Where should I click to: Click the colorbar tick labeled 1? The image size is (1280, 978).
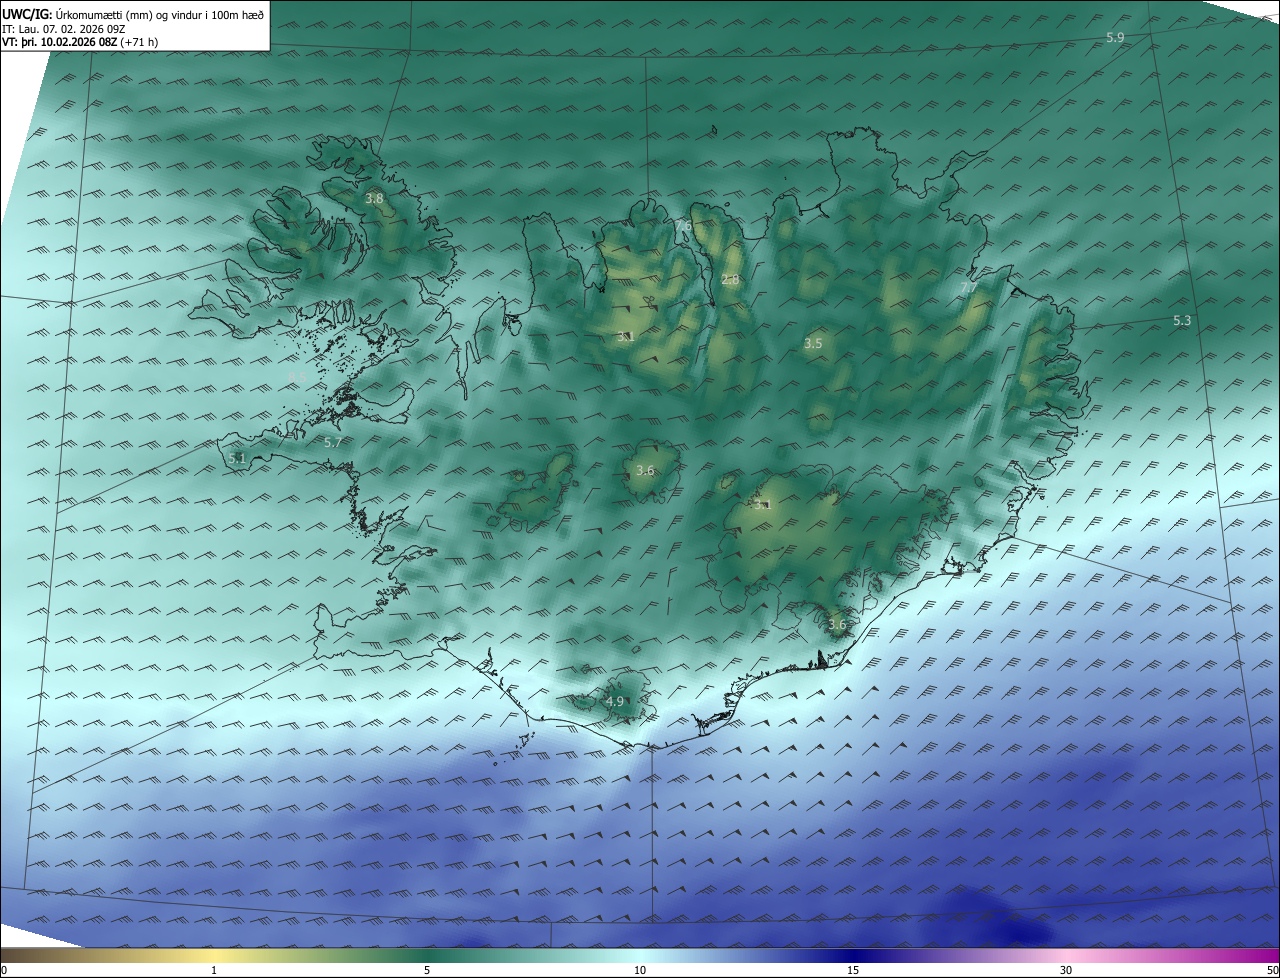[214, 971]
